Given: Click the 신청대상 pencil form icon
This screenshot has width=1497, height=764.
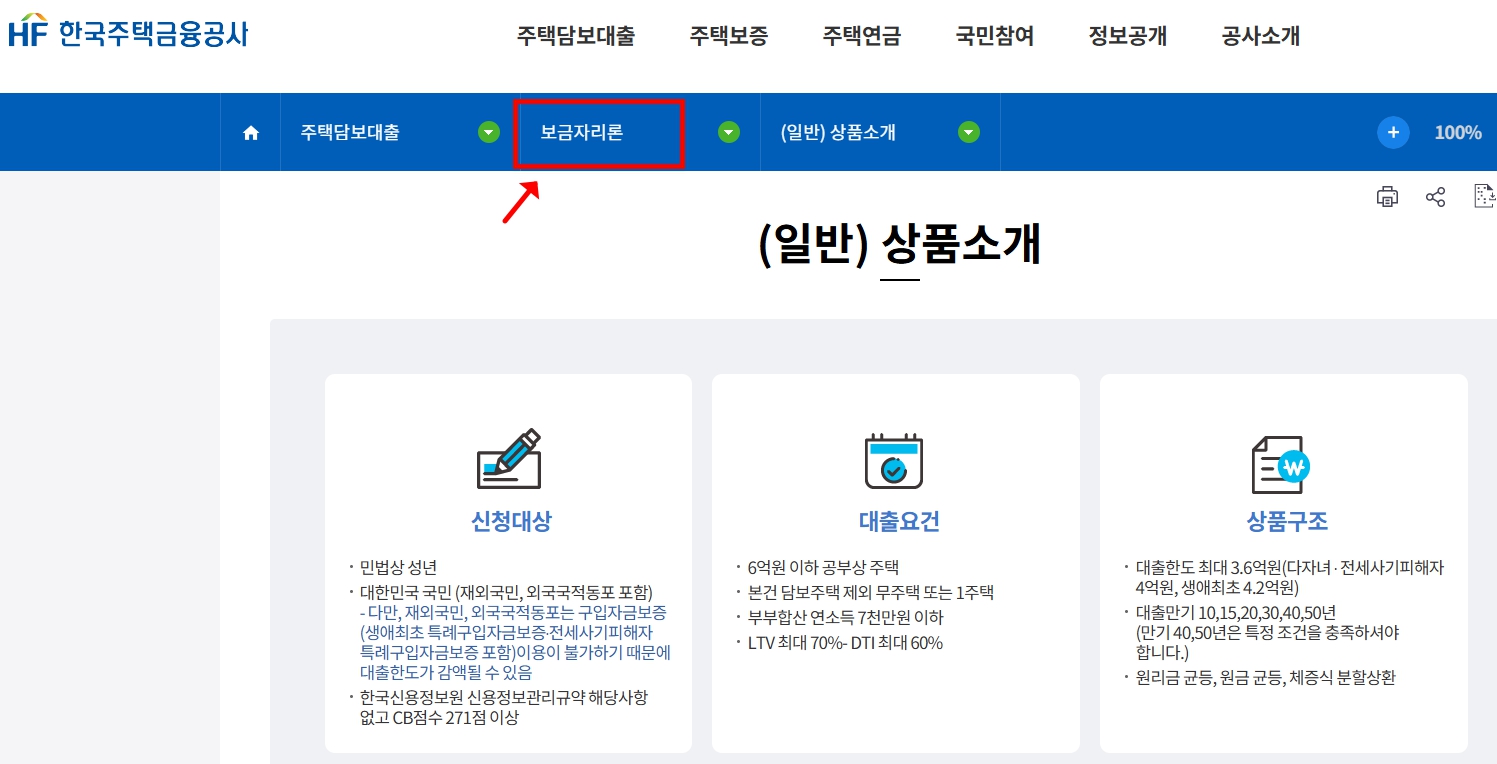Looking at the screenshot, I should tap(509, 459).
